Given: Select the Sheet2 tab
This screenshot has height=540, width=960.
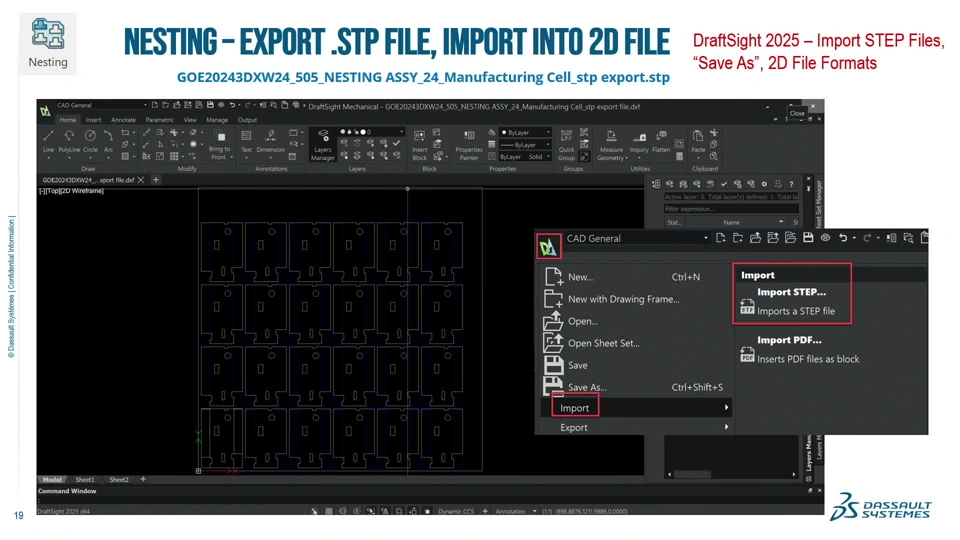Looking at the screenshot, I should (119, 479).
